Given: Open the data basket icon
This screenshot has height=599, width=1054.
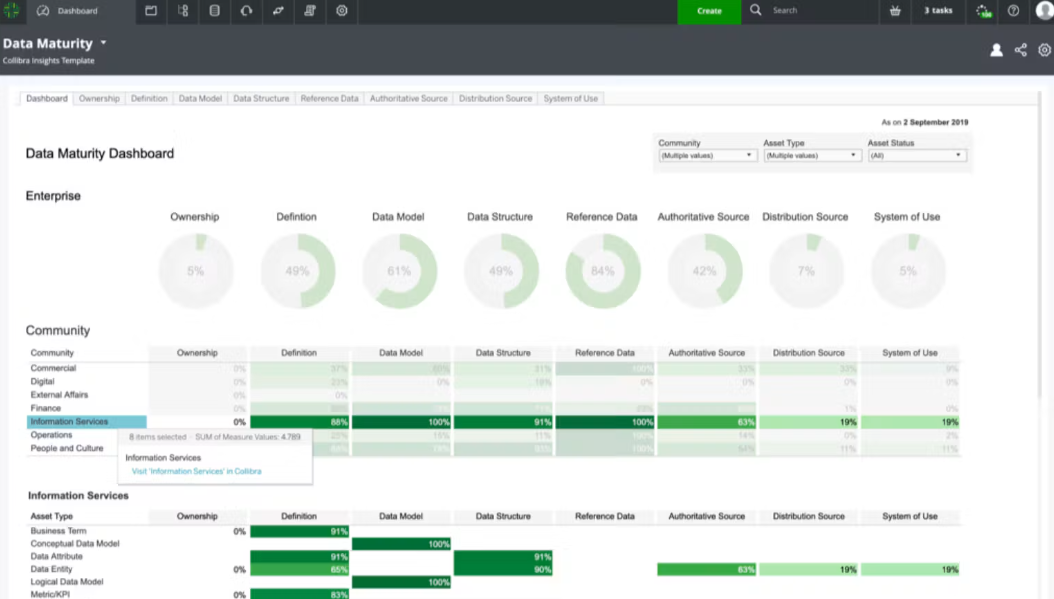Looking at the screenshot, I should pyautogui.click(x=895, y=11).
